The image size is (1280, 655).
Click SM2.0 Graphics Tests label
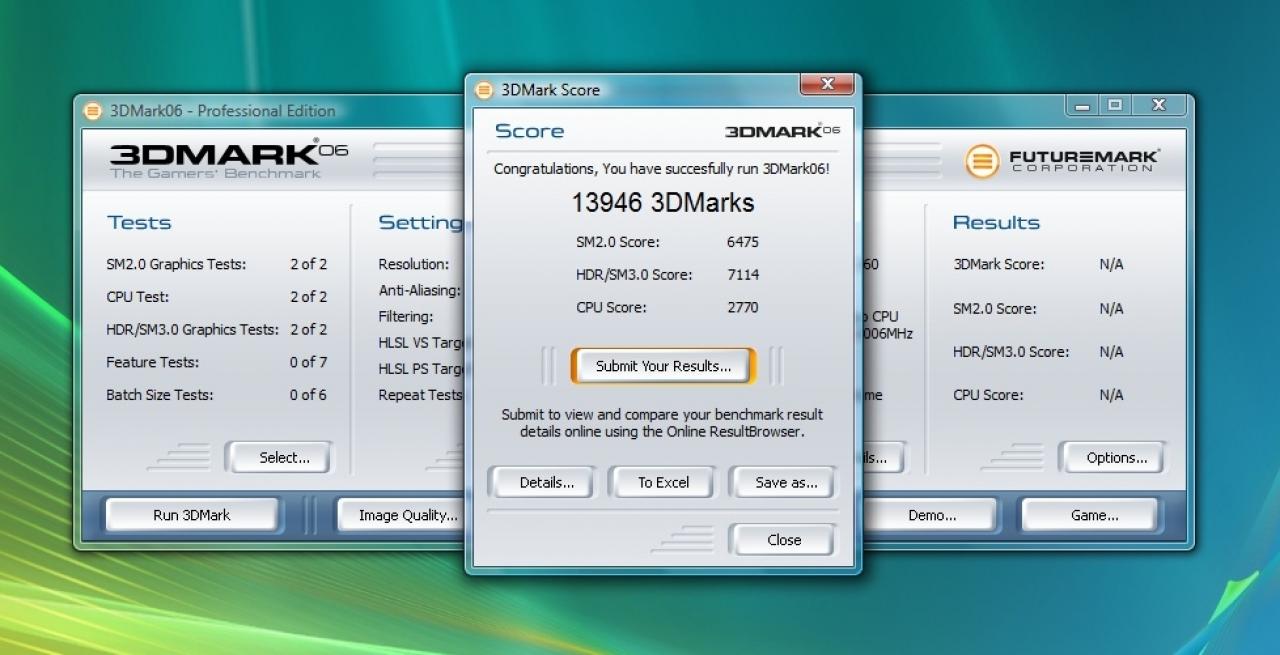[x=176, y=265]
